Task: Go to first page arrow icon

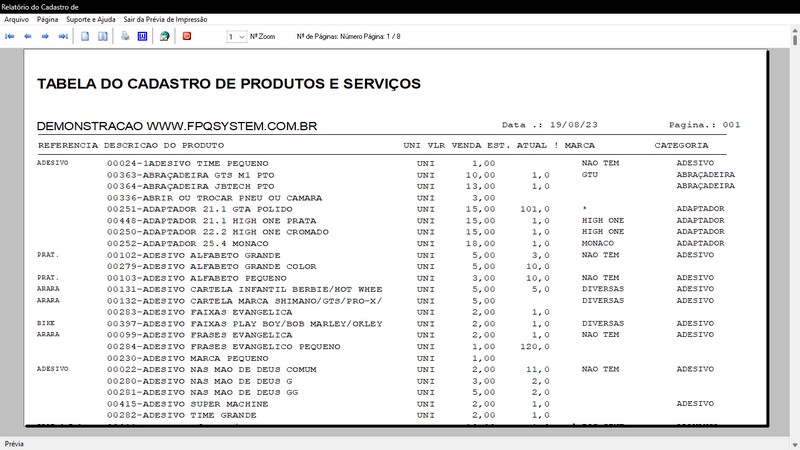Action: [11, 36]
